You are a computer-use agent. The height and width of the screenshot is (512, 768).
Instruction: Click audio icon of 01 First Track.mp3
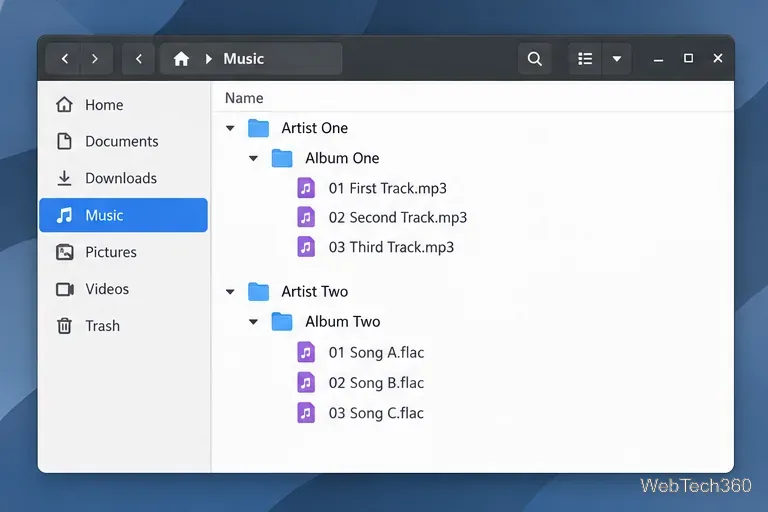tap(306, 188)
